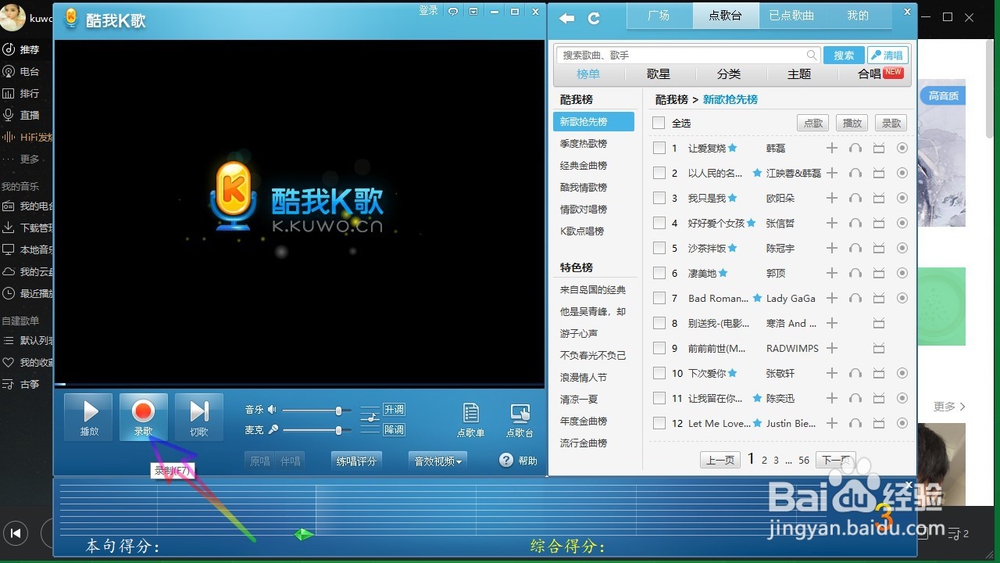Open the 季度热歌榜 chart

click(x=584, y=143)
